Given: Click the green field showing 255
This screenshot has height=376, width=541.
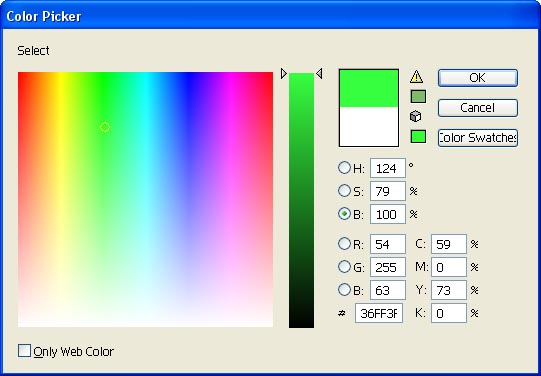Looking at the screenshot, I should pyautogui.click(x=388, y=267).
